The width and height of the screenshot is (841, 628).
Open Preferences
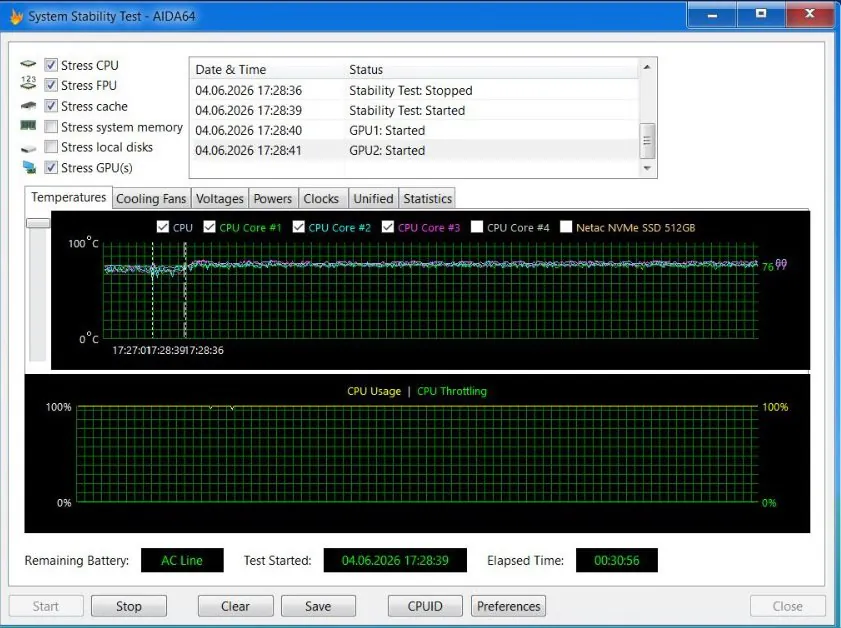coord(508,606)
